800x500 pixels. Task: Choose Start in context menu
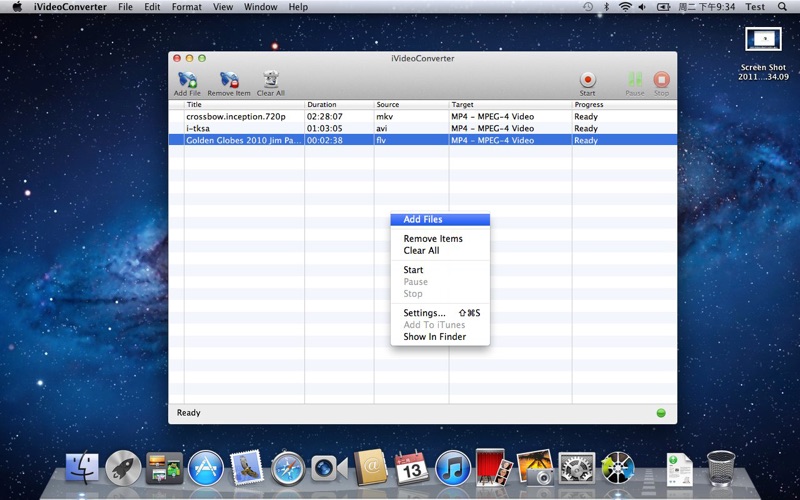[x=440, y=270]
